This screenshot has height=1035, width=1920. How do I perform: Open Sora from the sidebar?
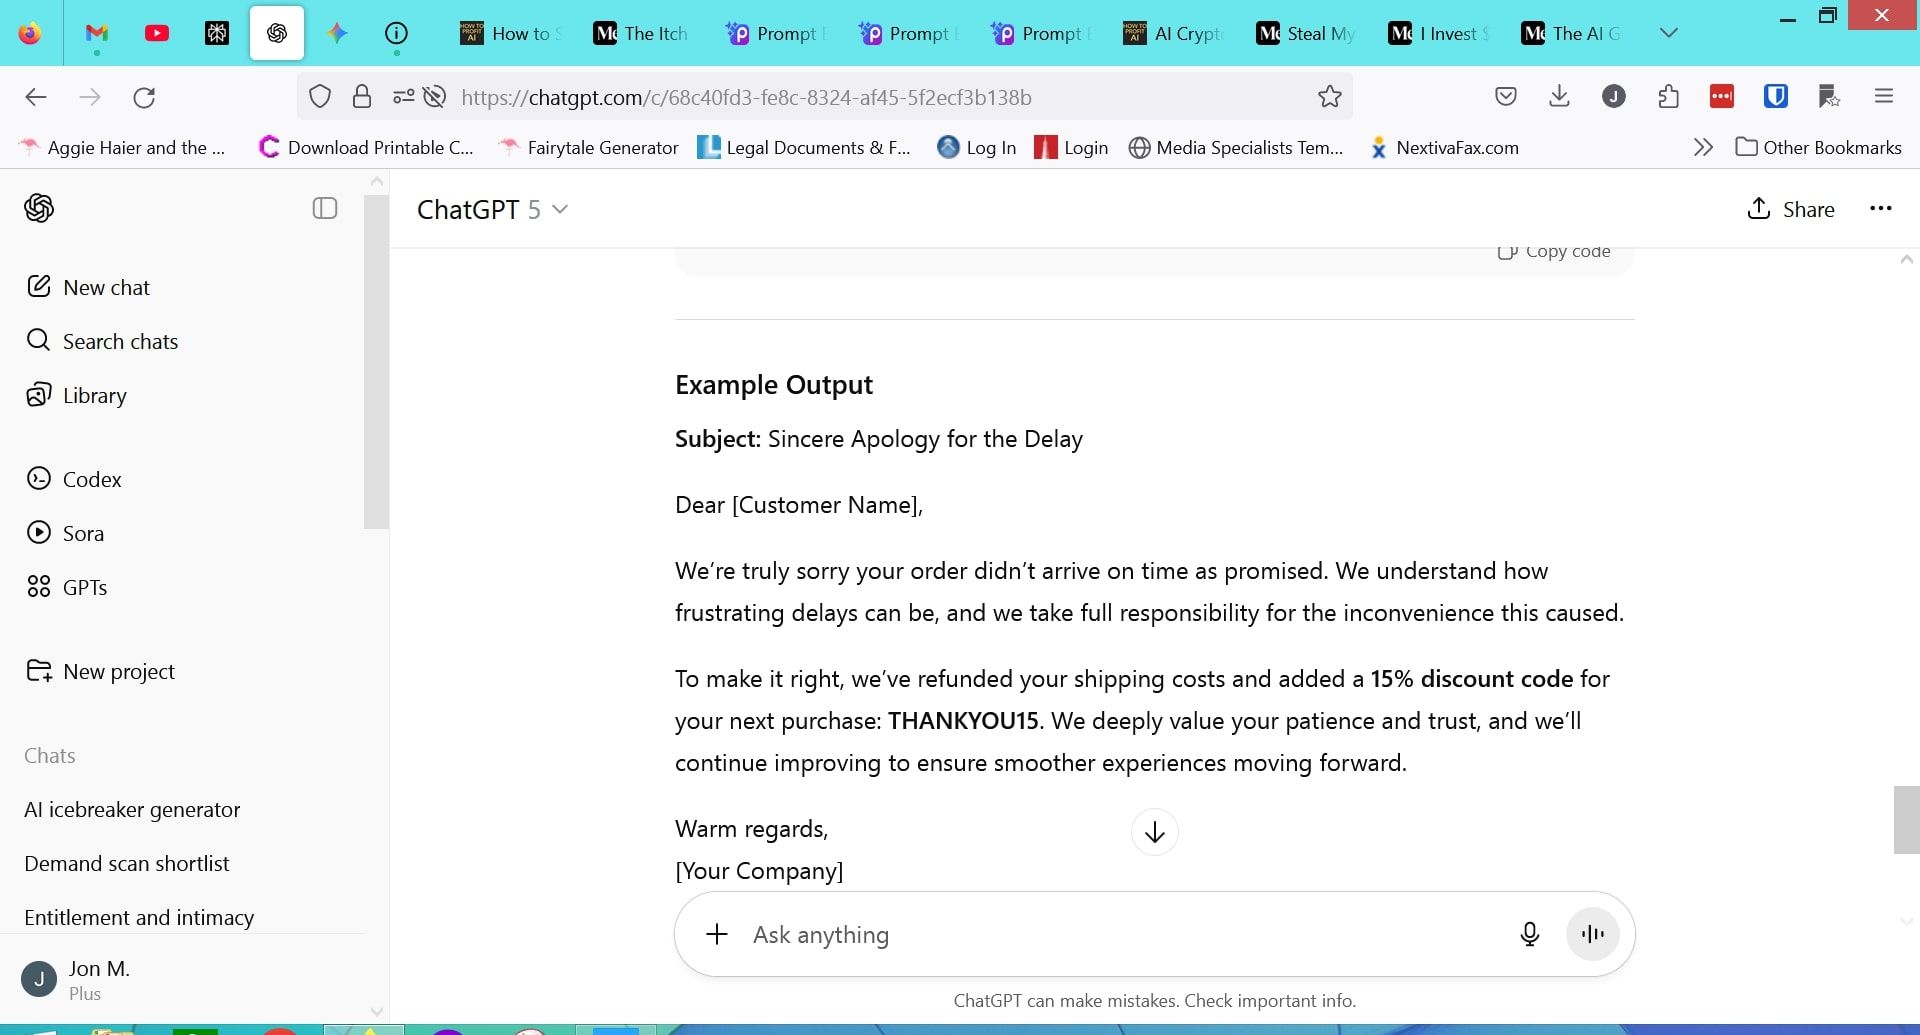83,533
